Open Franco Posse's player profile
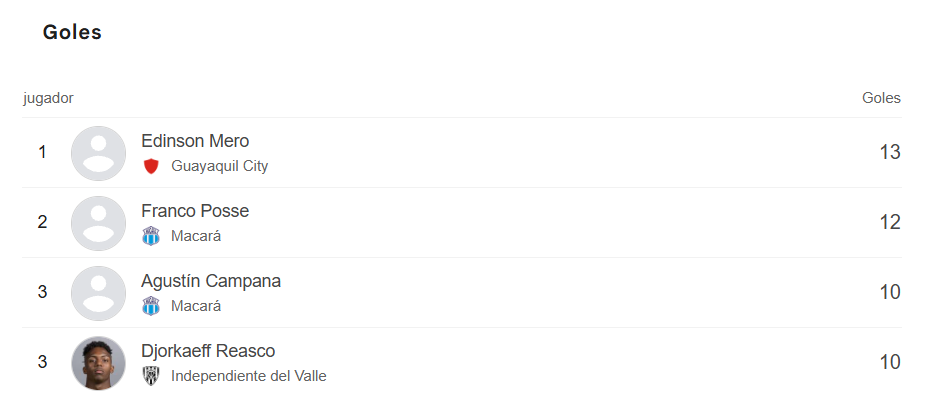This screenshot has width=925, height=396. click(x=195, y=211)
